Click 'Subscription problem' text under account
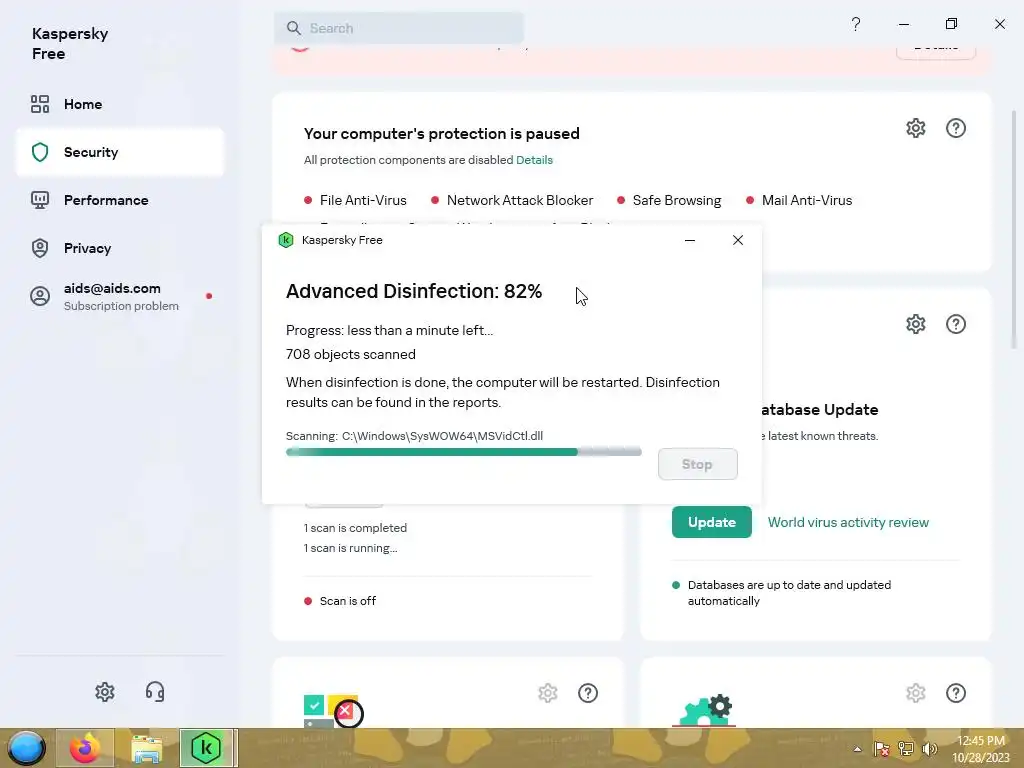The image size is (1024, 768). [121, 306]
